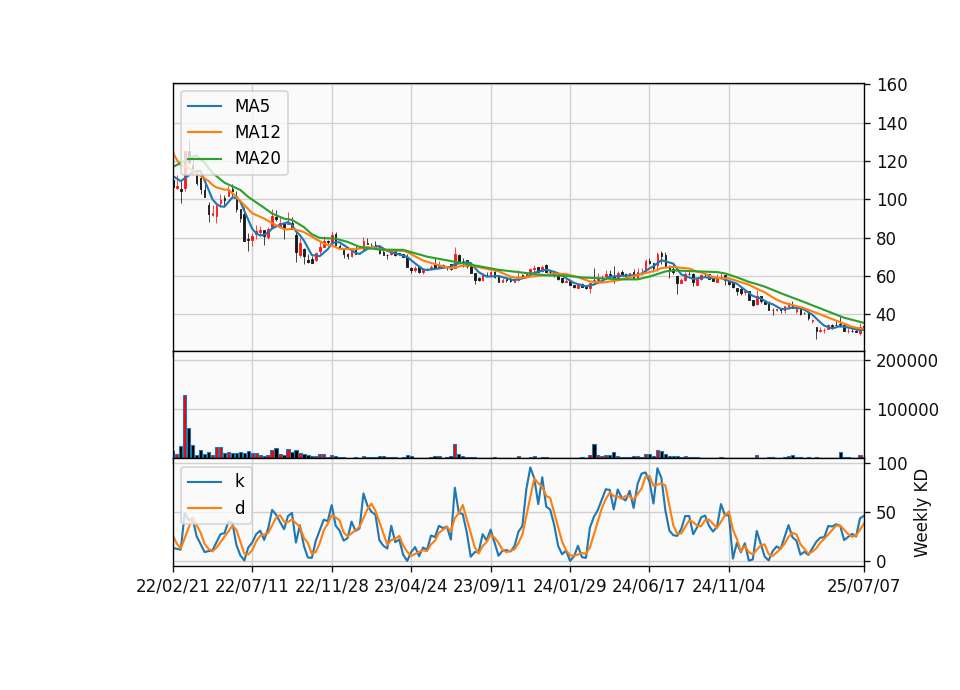960x690 pixels.
Task: Click the orange MA12 legend line sample
Action: (x=204, y=132)
